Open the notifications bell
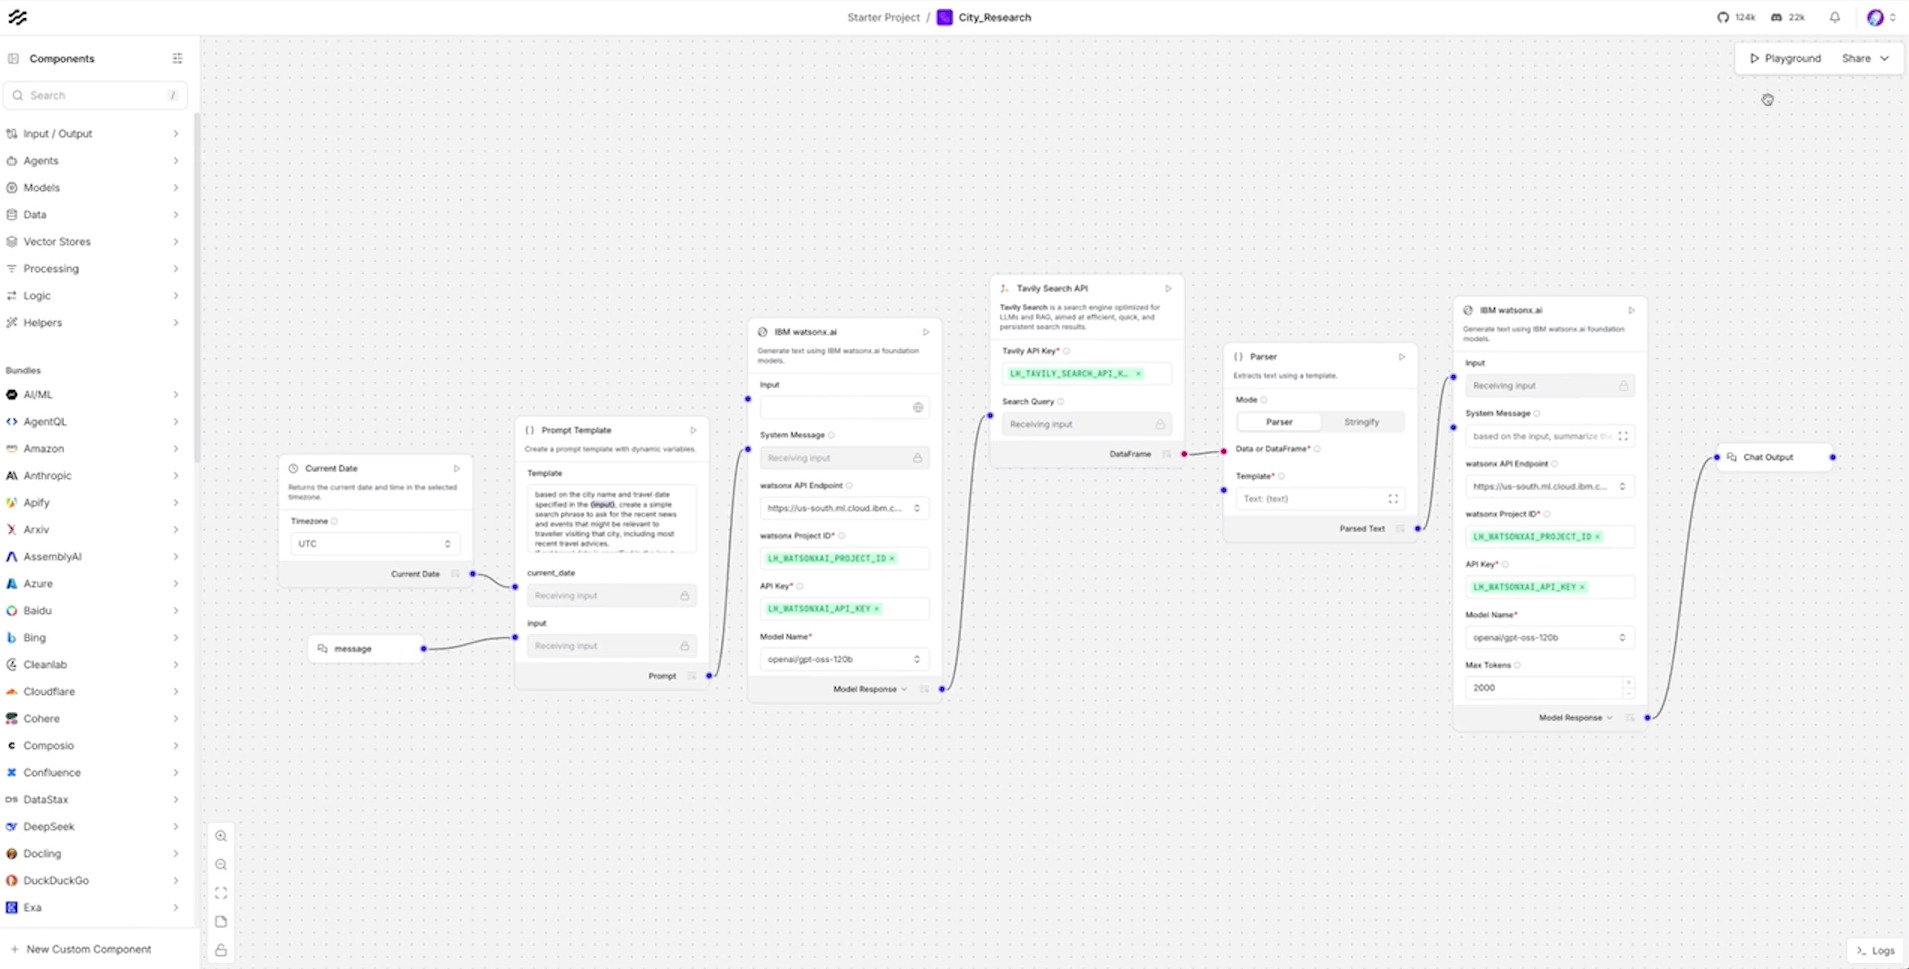The width and height of the screenshot is (1909, 969). point(1834,17)
